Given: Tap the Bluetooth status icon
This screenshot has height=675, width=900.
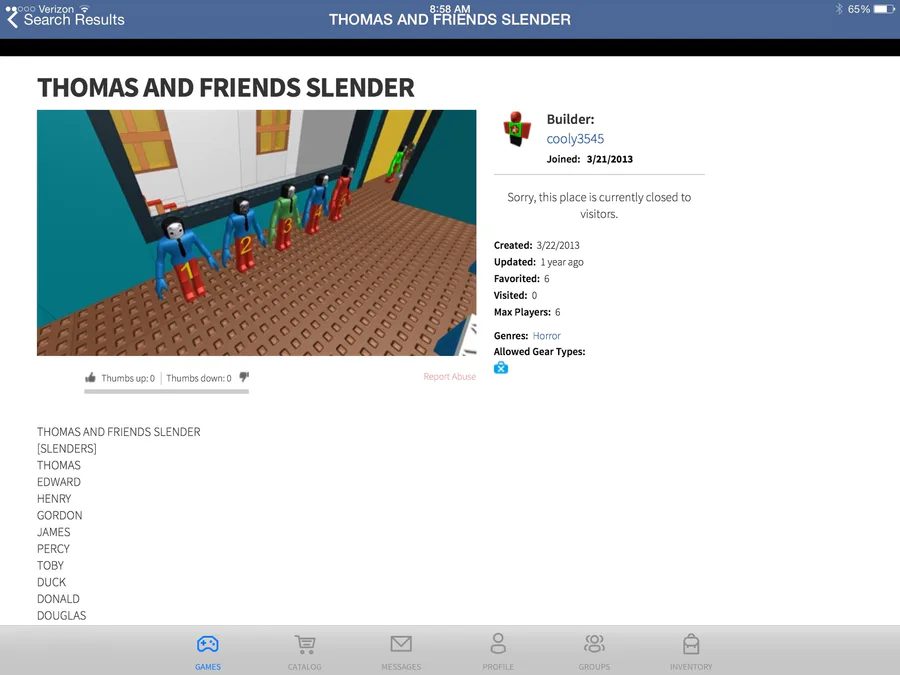Looking at the screenshot, I should [839, 9].
